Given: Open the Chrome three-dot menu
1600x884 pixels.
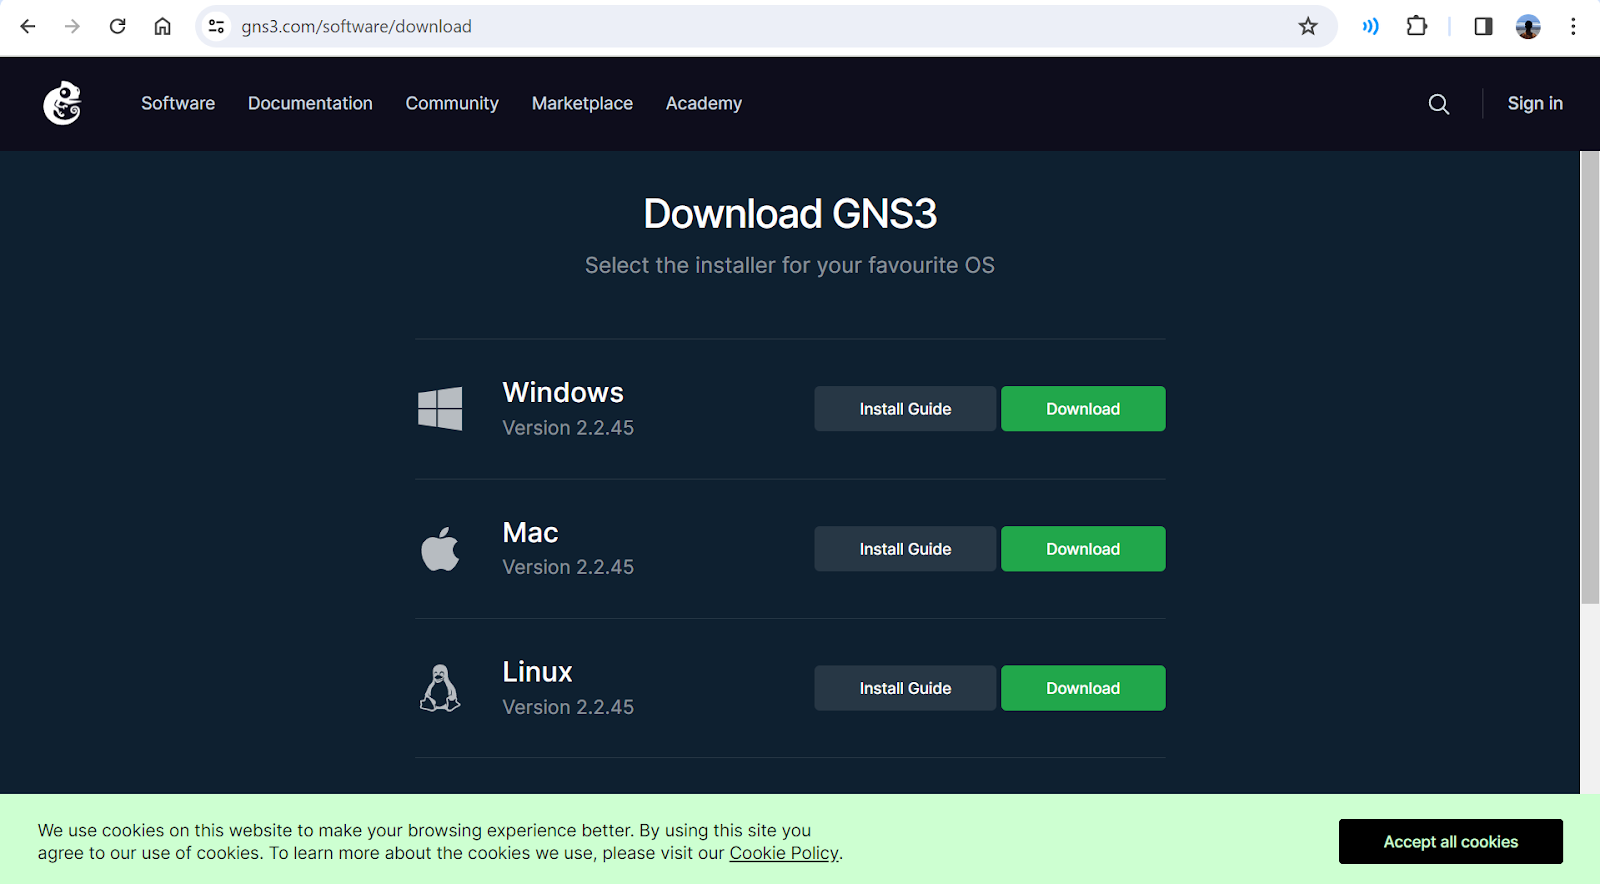Looking at the screenshot, I should [x=1573, y=26].
